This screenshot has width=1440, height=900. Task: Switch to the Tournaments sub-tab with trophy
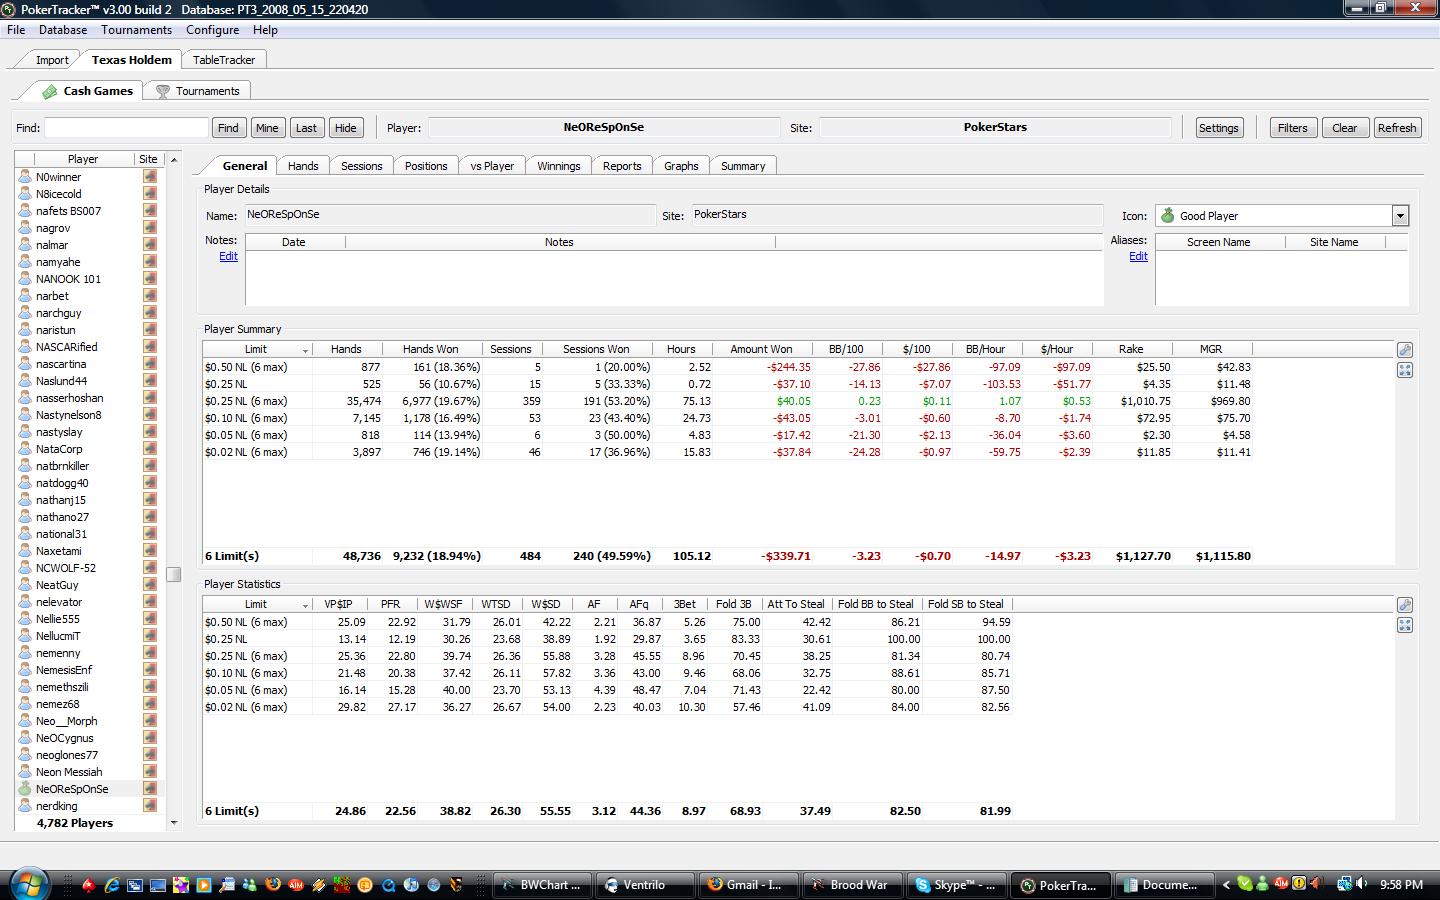[198, 91]
